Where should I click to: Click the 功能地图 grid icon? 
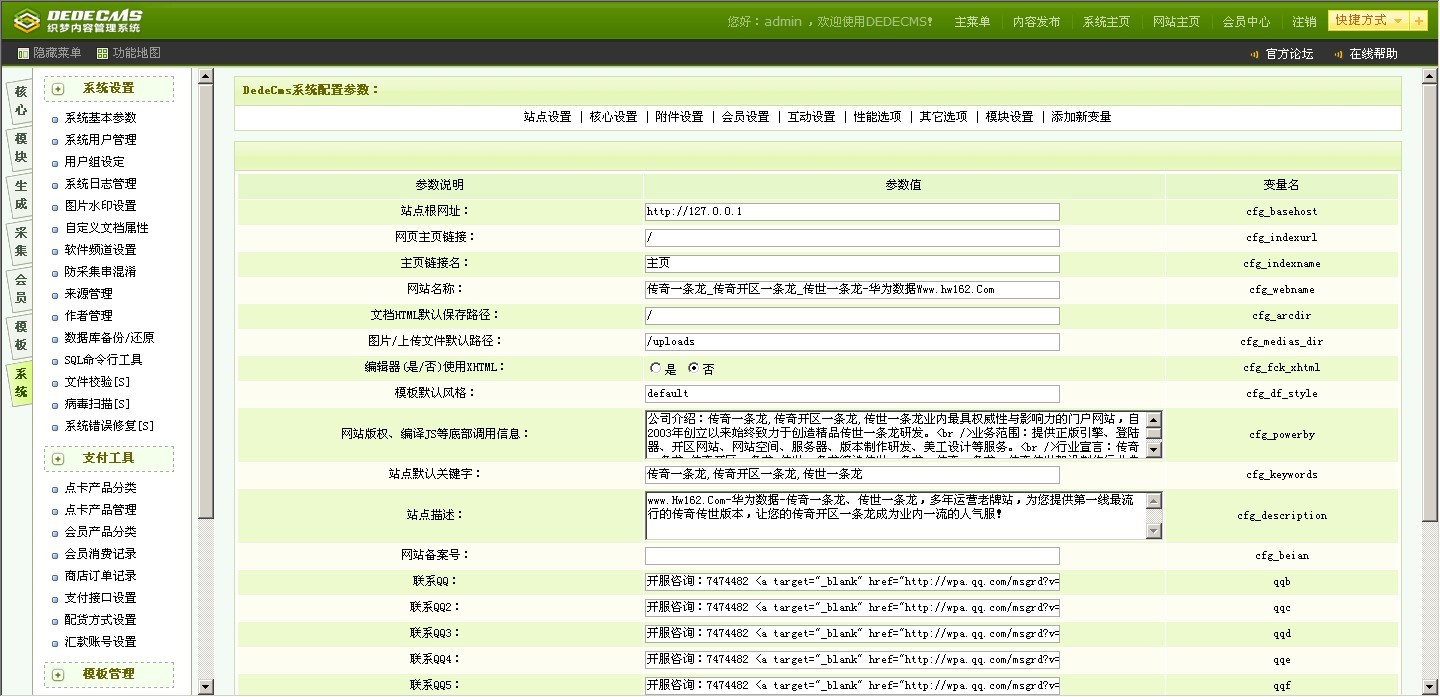pos(103,53)
